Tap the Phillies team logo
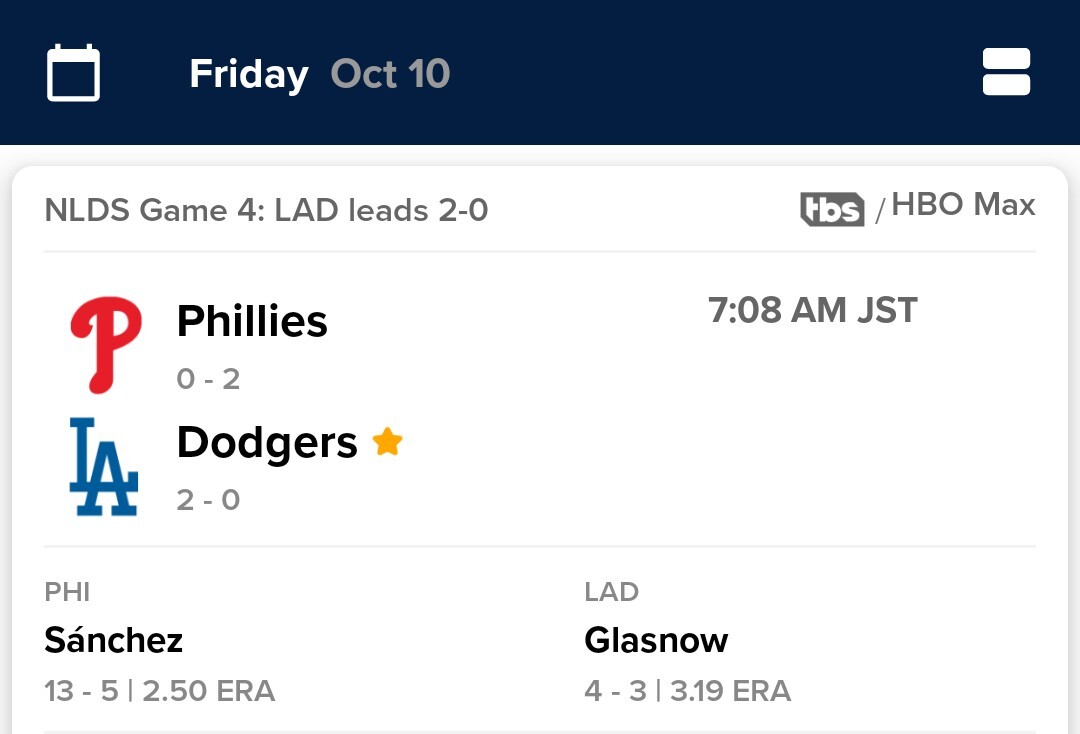 (x=105, y=344)
